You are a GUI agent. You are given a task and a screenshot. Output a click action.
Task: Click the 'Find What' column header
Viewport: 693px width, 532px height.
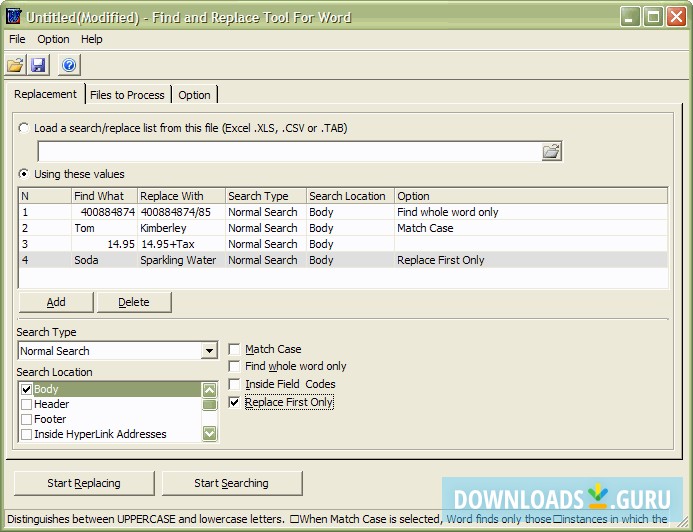click(x=104, y=196)
